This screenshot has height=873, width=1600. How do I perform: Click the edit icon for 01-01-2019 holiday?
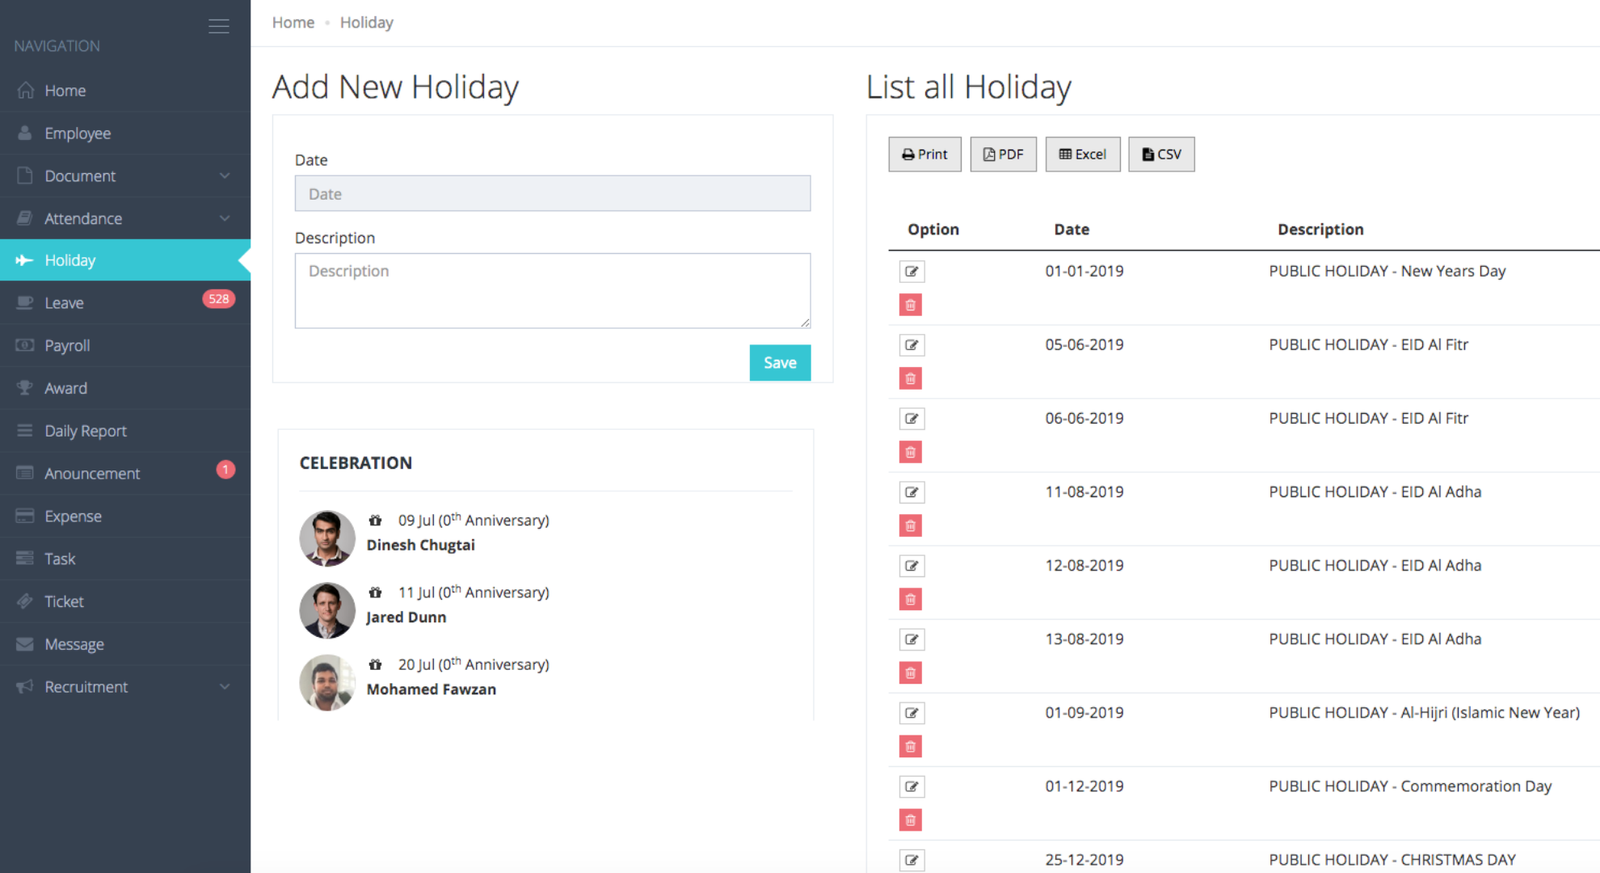(x=911, y=272)
